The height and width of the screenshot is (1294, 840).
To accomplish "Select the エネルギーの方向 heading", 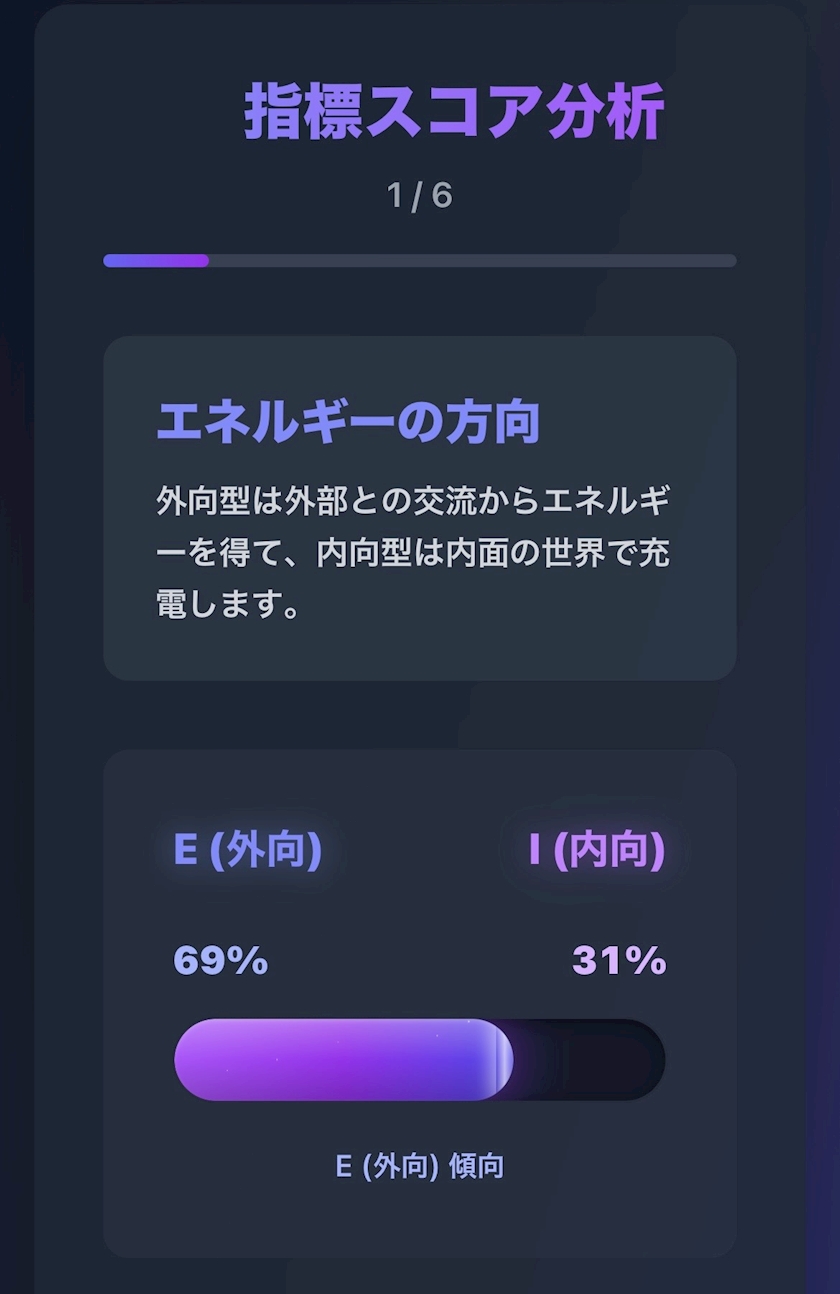I will pos(348,422).
